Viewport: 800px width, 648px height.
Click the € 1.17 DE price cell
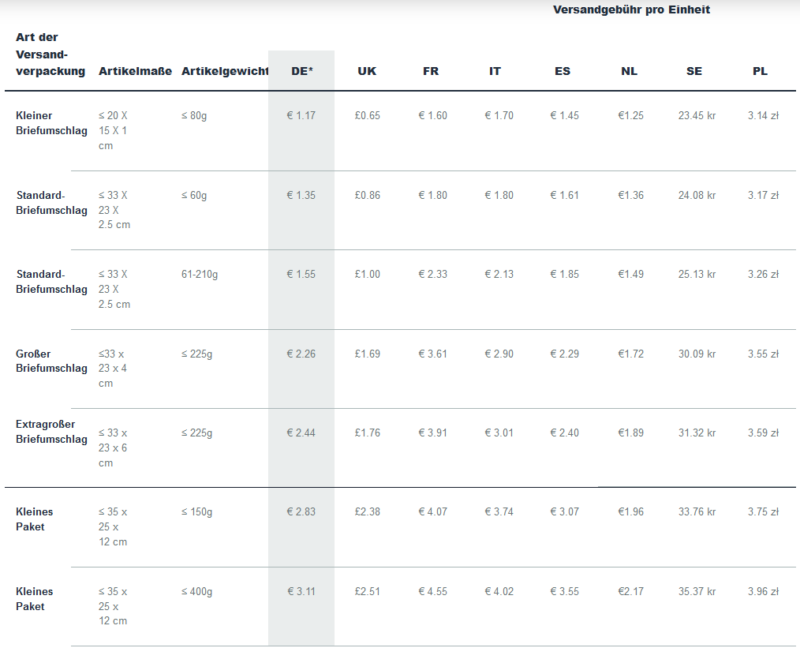[x=301, y=115]
